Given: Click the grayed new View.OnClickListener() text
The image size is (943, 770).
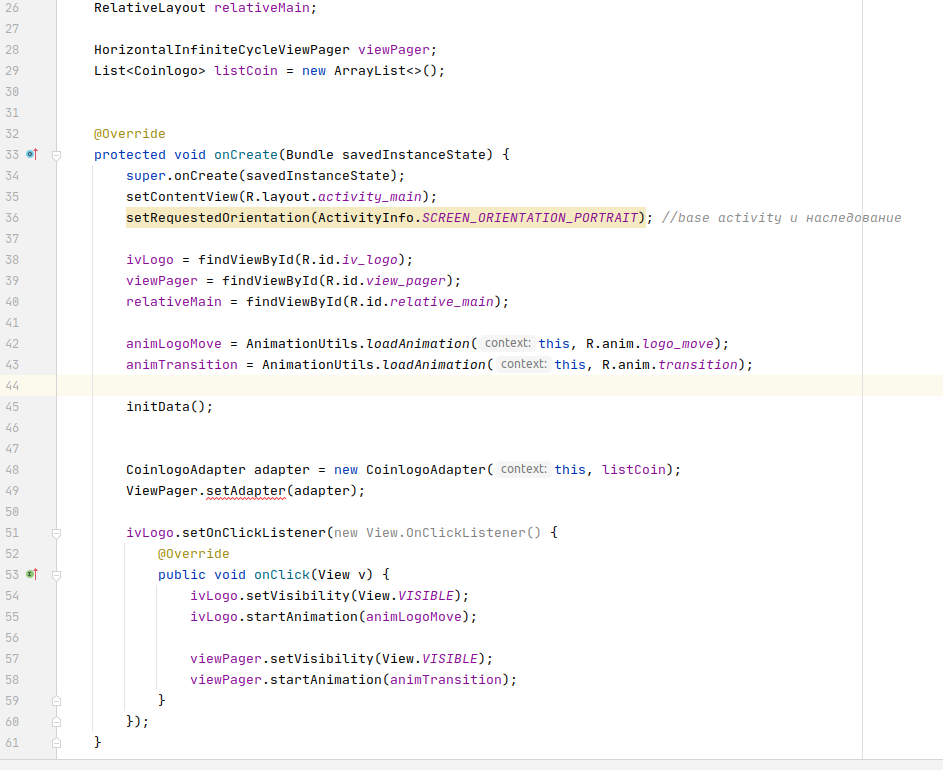Looking at the screenshot, I should click(x=437, y=532).
